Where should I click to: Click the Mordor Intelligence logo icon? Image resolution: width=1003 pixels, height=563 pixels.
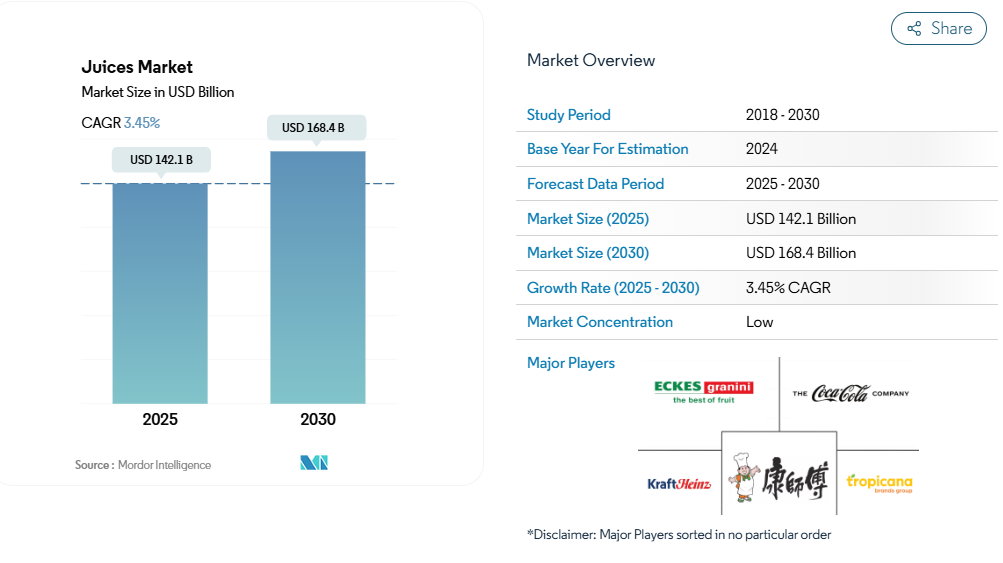click(x=314, y=463)
